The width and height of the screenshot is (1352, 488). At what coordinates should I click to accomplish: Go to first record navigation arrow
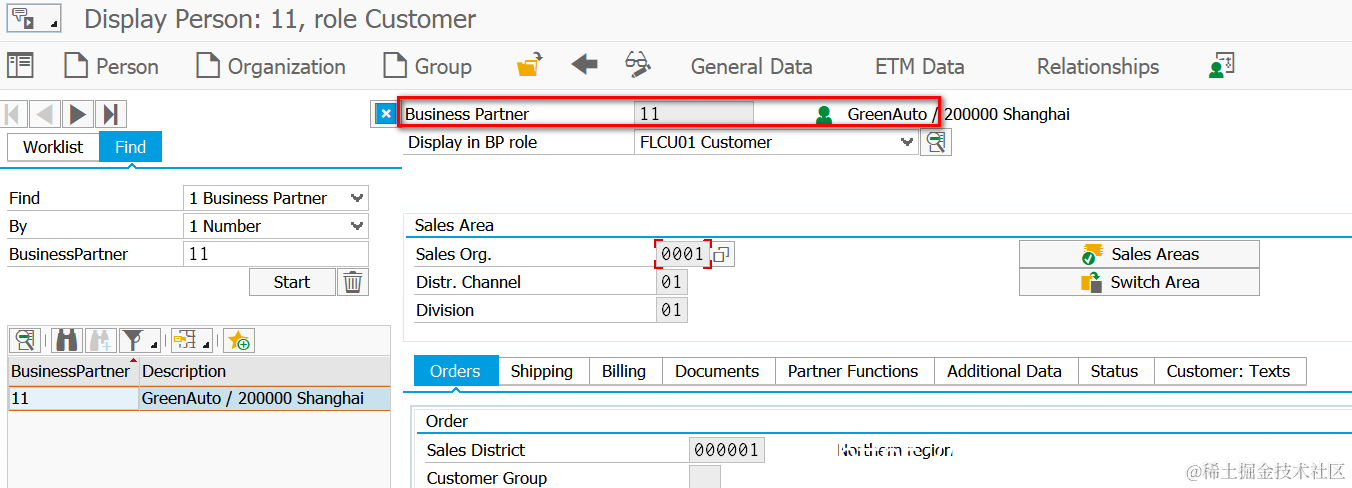tap(15, 114)
